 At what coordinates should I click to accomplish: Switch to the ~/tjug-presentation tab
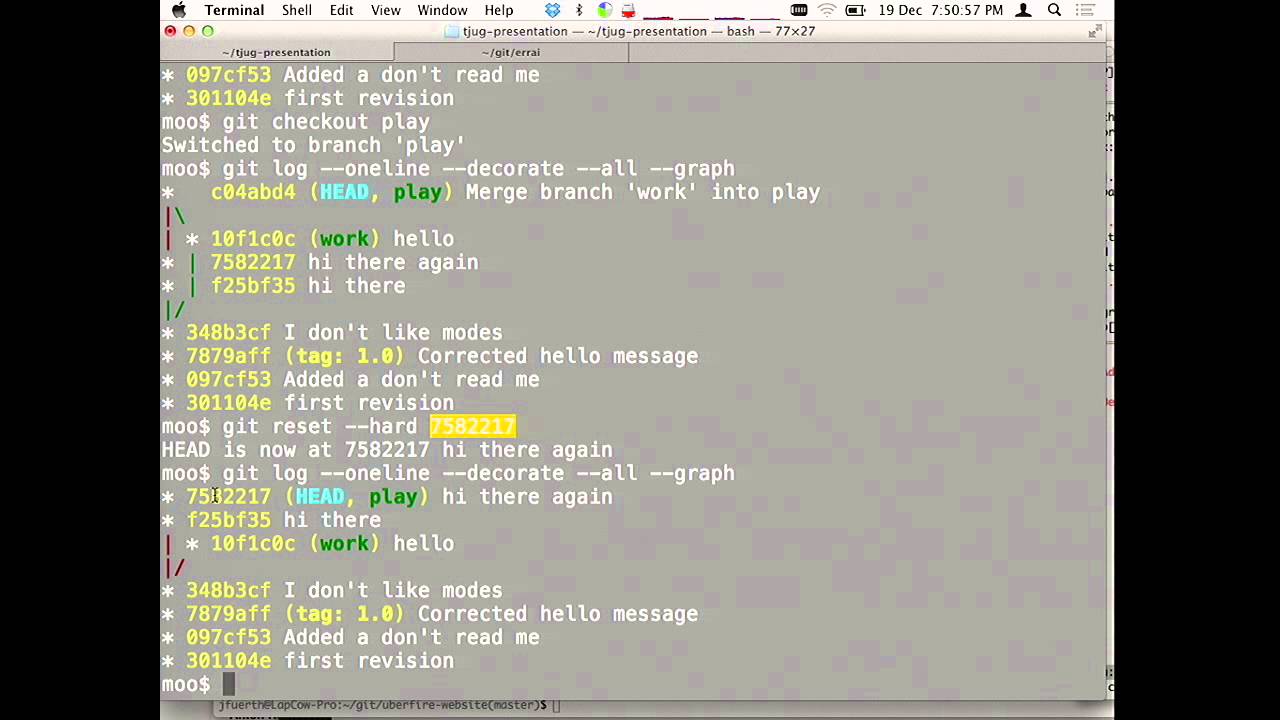pyautogui.click(x=277, y=52)
